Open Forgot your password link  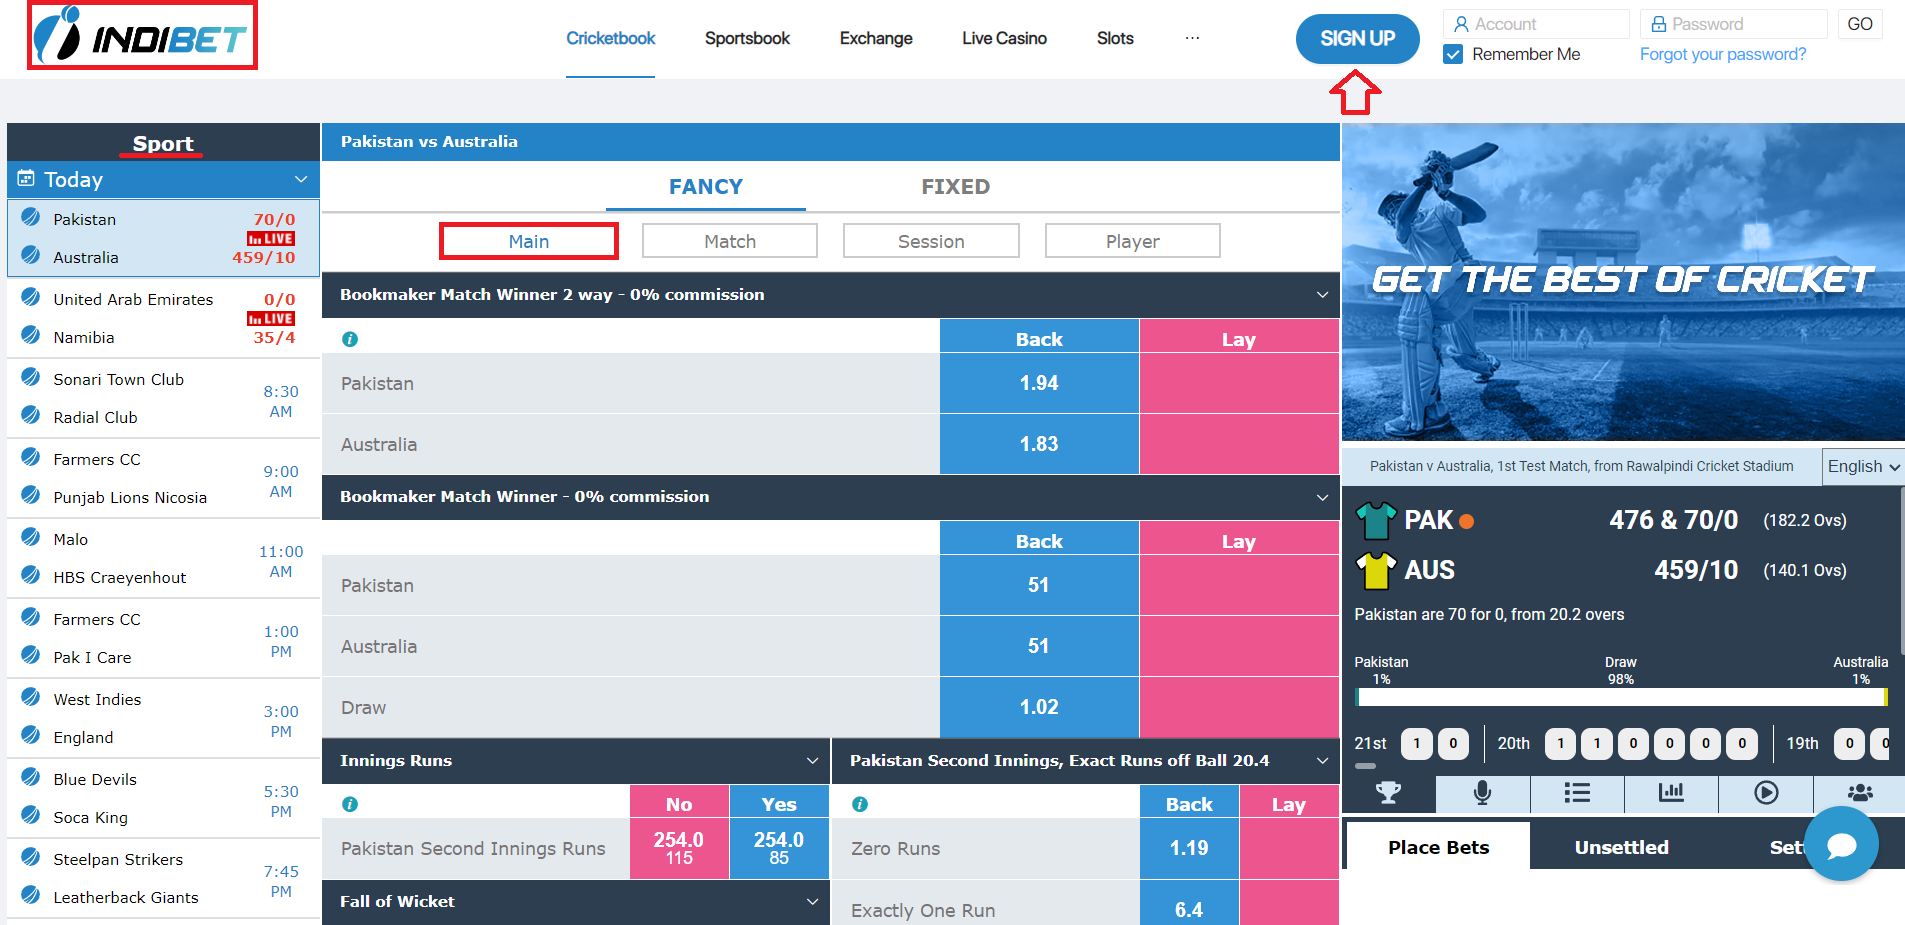pos(1723,54)
